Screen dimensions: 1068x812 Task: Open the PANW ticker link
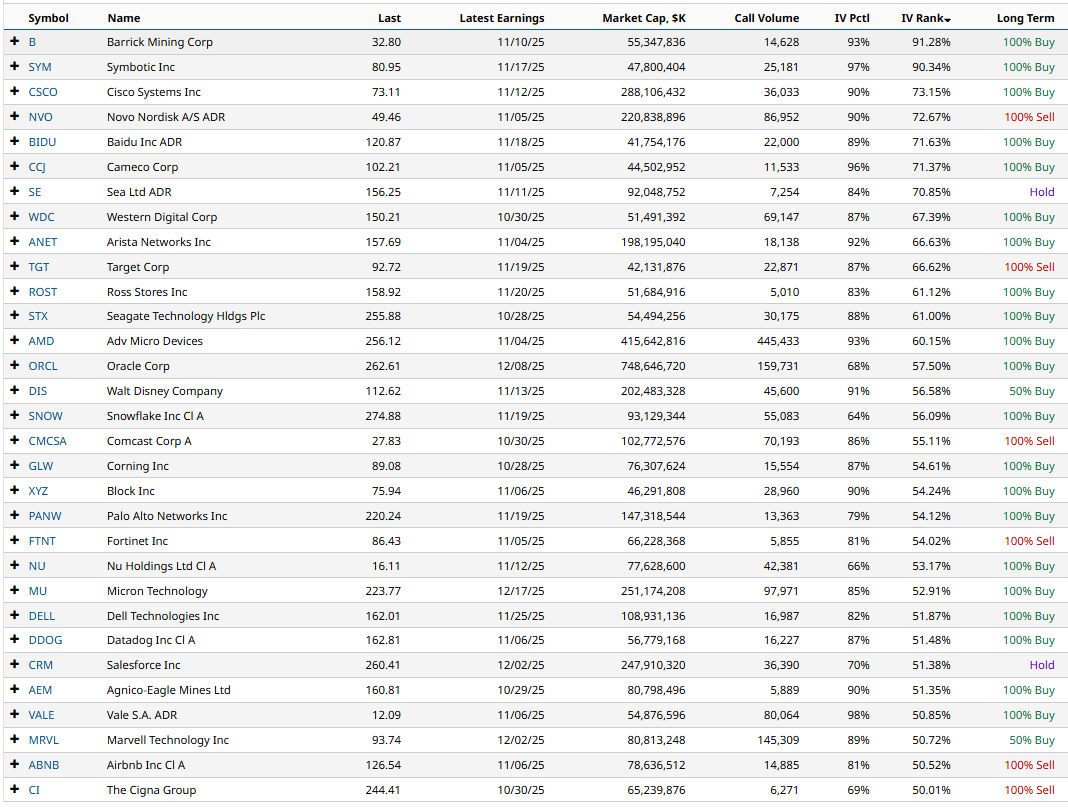(45, 516)
